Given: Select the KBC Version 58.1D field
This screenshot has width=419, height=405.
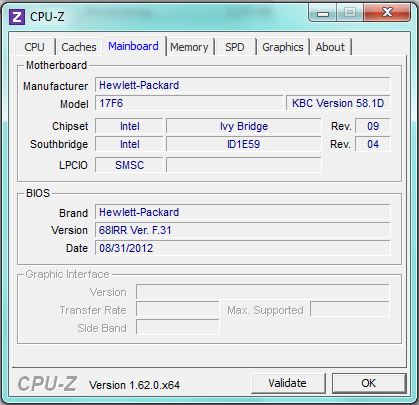Looking at the screenshot, I should (338, 103).
